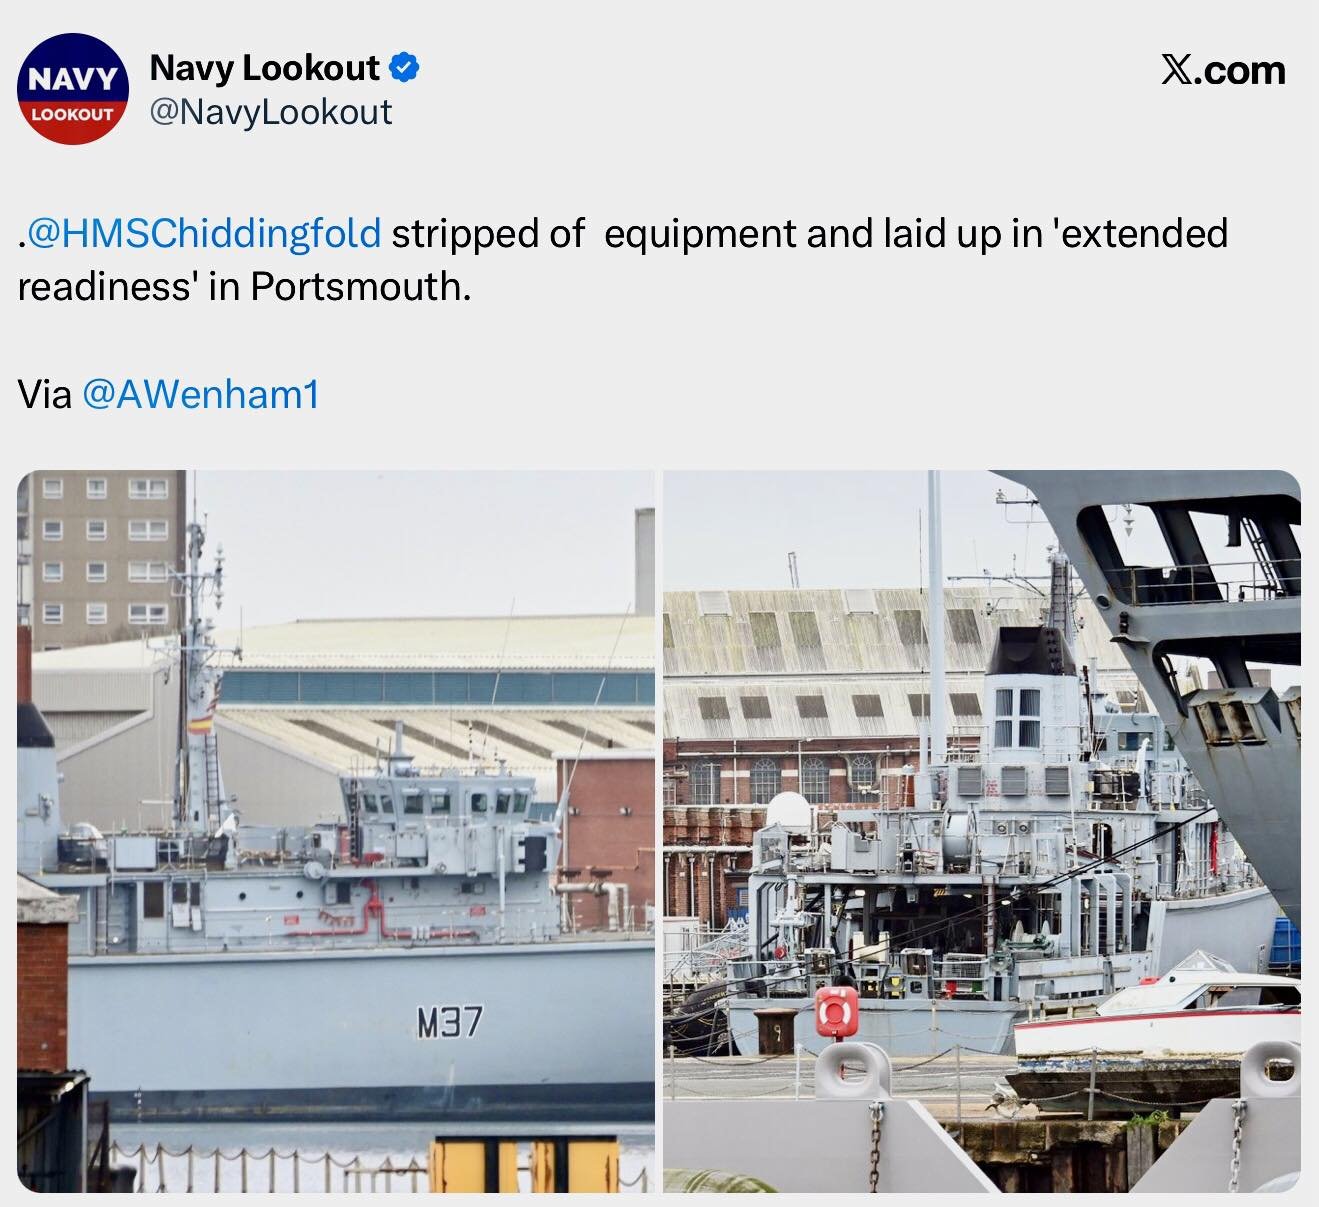This screenshot has width=1319, height=1207.
Task: Open the left photo showing M37 hull
Action: (x=336, y=831)
